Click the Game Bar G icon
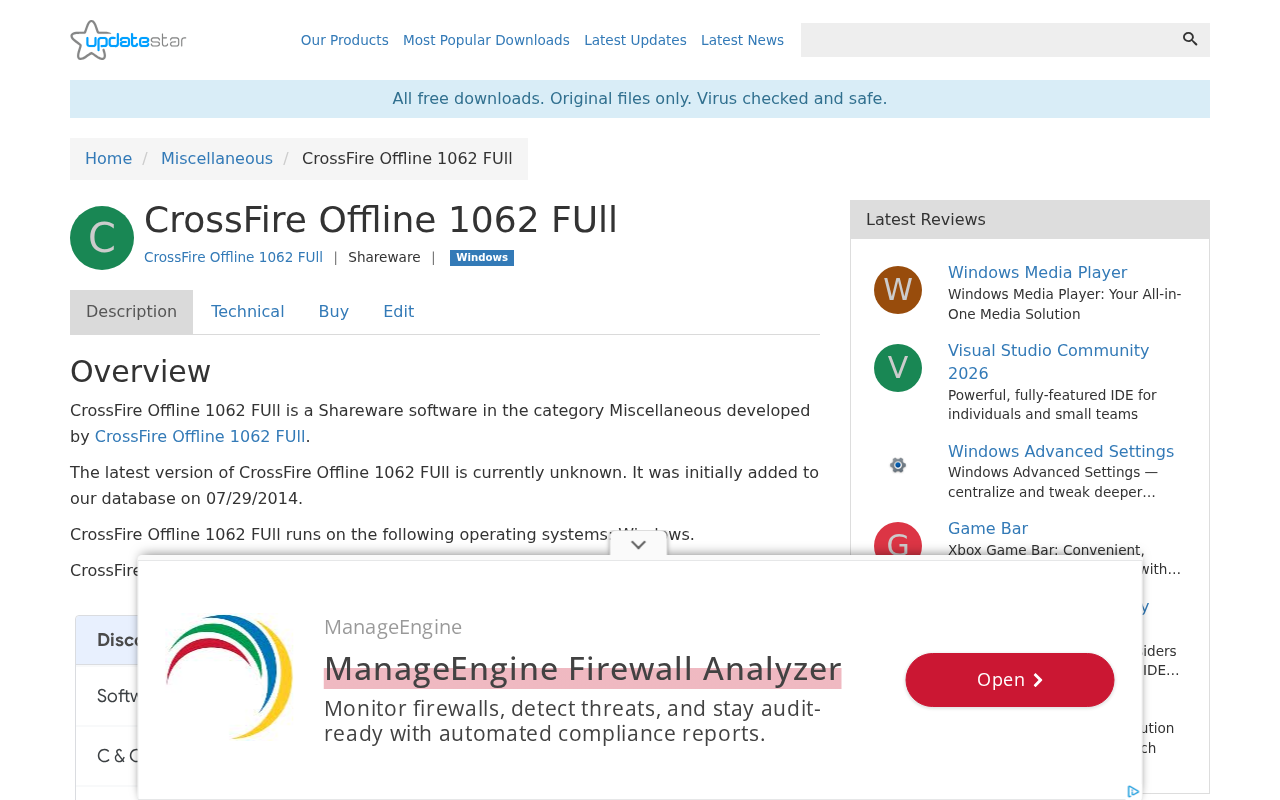 (x=898, y=541)
